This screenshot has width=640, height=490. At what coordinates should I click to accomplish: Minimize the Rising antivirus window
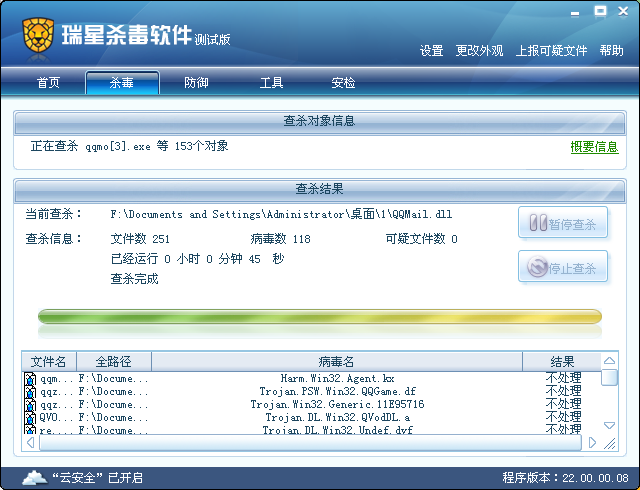[575, 13]
